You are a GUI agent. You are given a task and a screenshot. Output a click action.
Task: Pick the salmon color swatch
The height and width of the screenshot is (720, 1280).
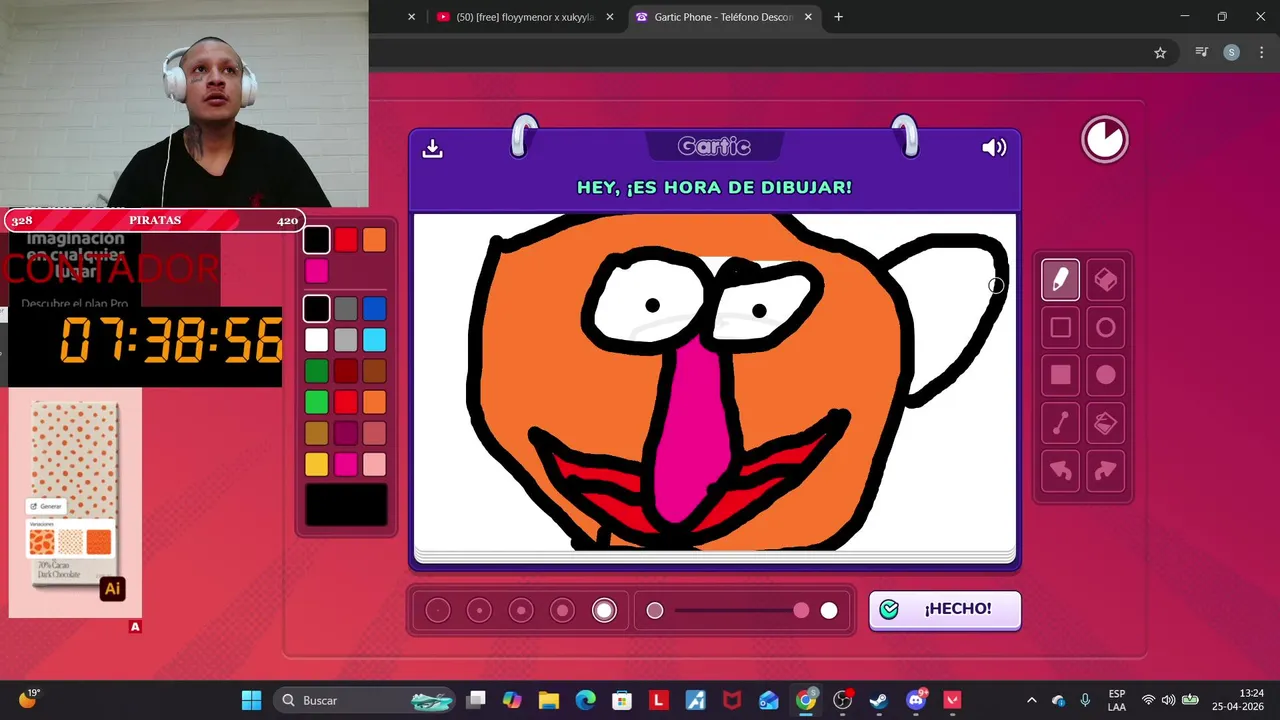pos(374,433)
